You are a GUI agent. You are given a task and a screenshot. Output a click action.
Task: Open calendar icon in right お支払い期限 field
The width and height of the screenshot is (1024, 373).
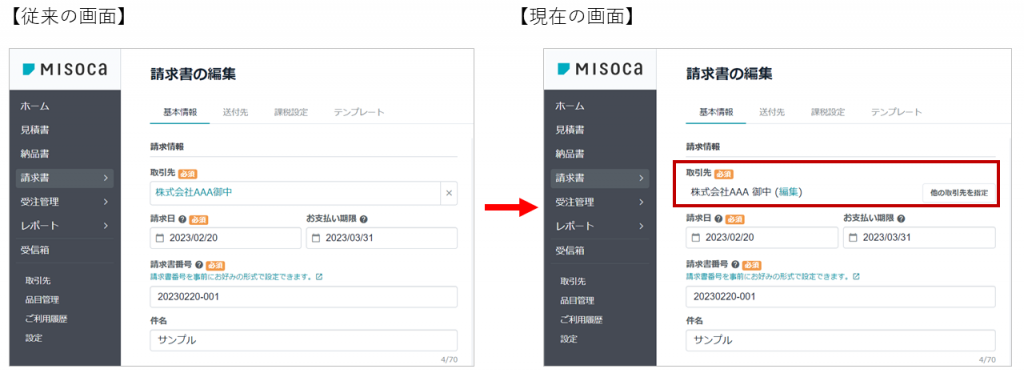point(854,238)
